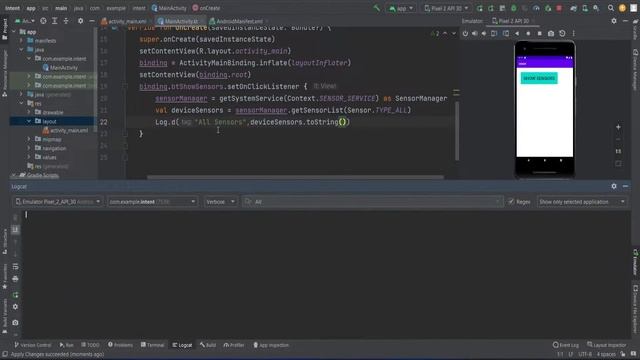Click Select Opened File target icon in Project panel
Screen dimensions: 640x360
pyautogui.click(x=43, y=21)
